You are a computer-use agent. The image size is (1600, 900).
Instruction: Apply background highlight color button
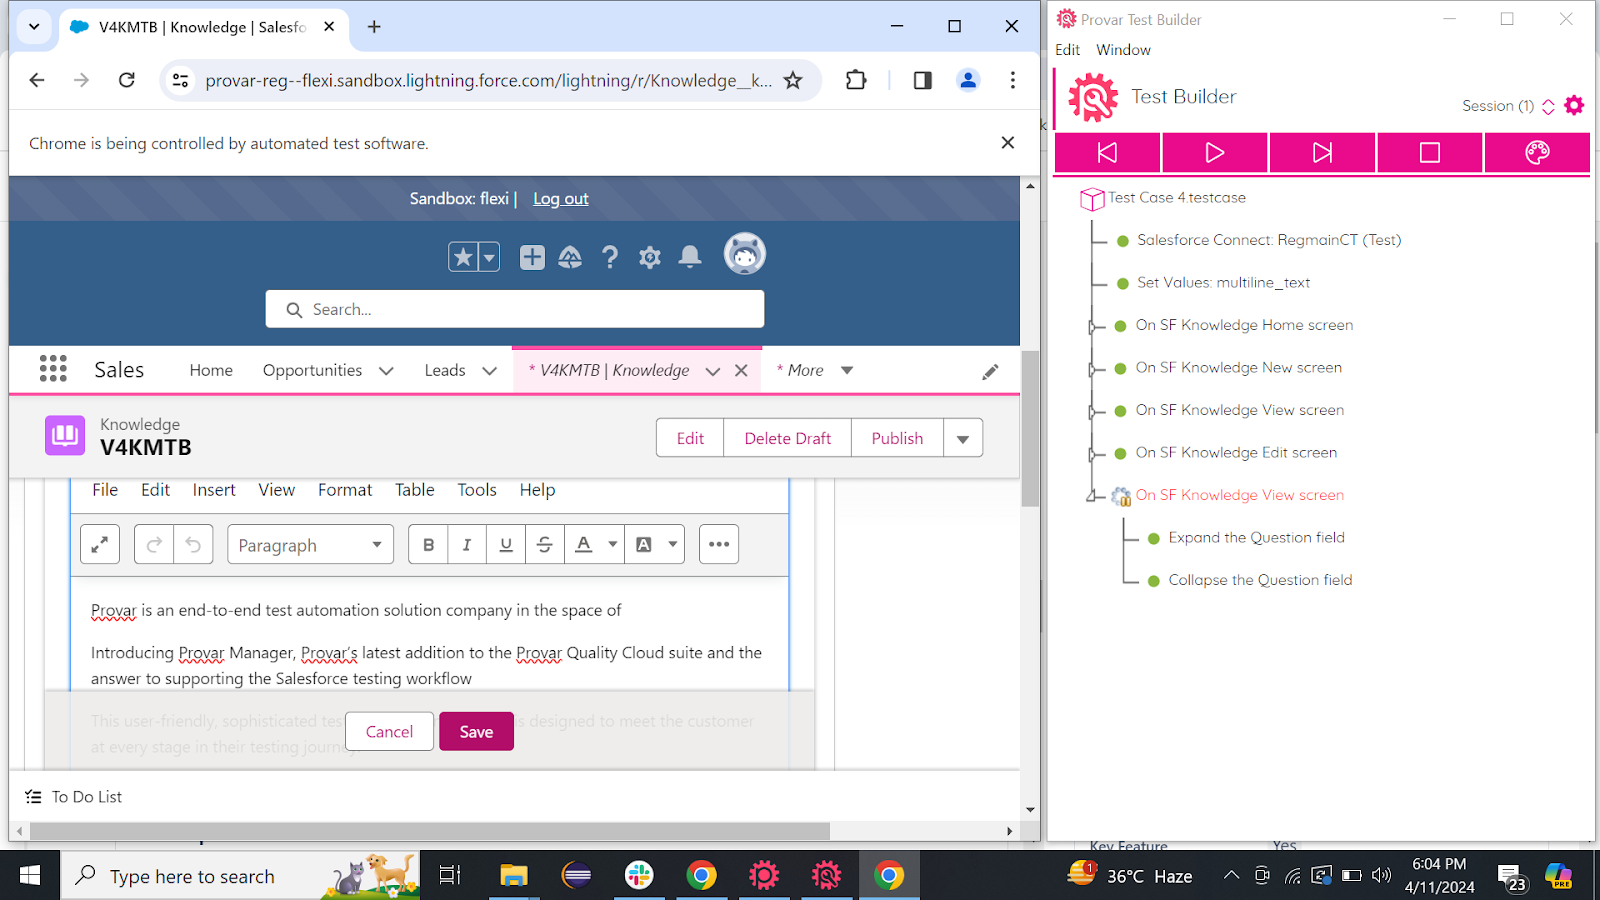click(x=644, y=544)
